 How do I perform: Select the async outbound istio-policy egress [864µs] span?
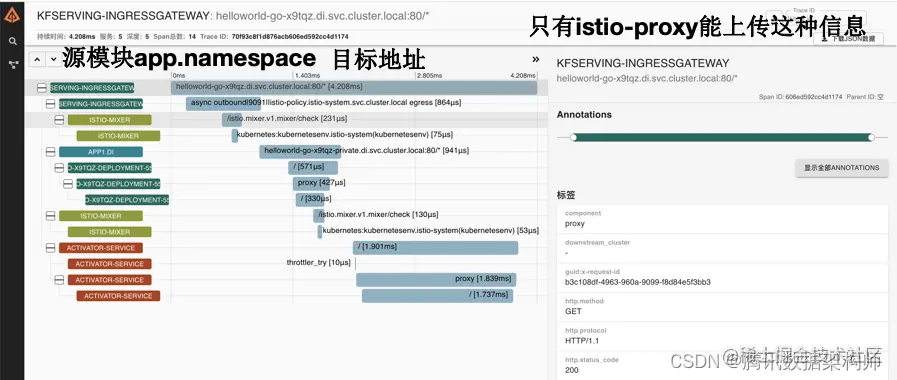pyautogui.click(x=223, y=103)
